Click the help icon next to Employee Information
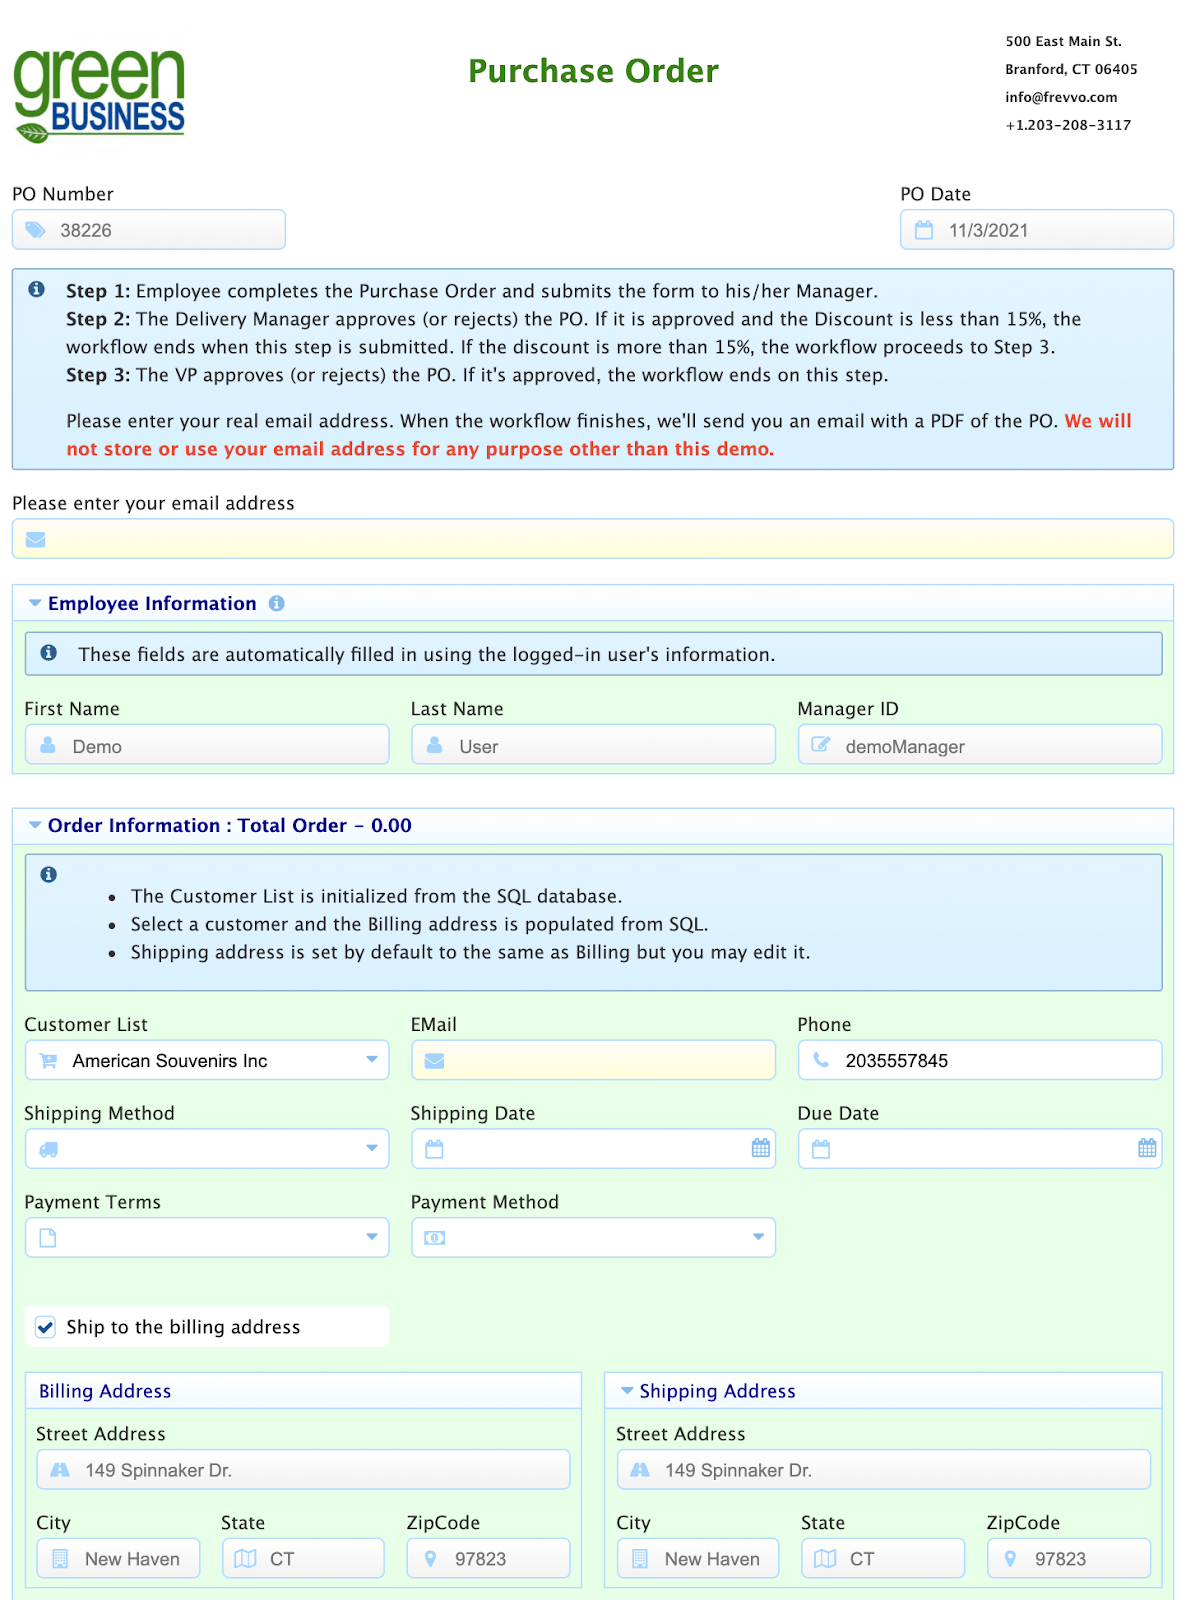1186x1600 pixels. click(277, 603)
